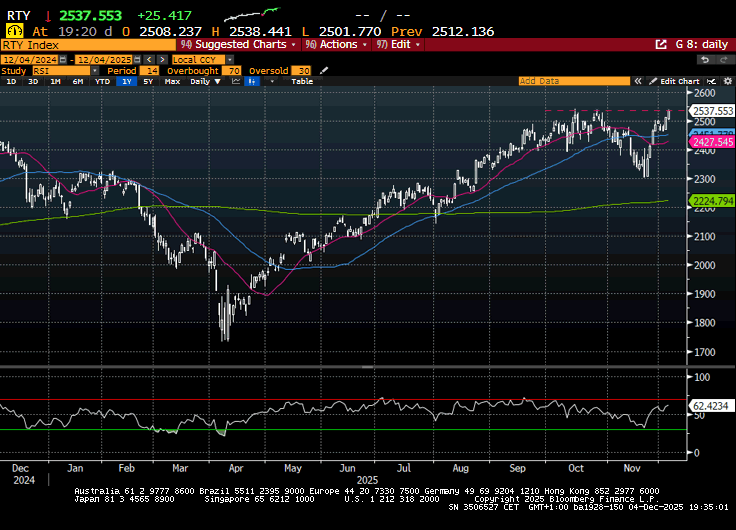The height and width of the screenshot is (530, 736).
Task: Toggle the candlestick bar chart type
Action: pyautogui.click(x=251, y=81)
